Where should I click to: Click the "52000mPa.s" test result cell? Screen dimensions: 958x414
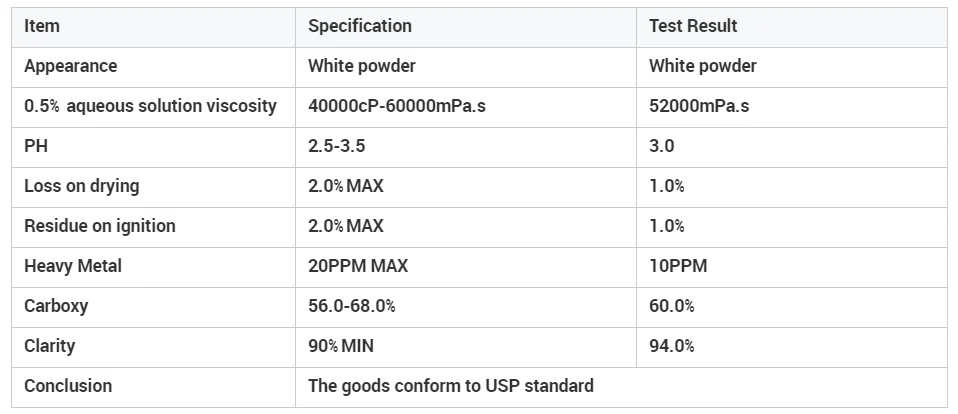coord(699,106)
